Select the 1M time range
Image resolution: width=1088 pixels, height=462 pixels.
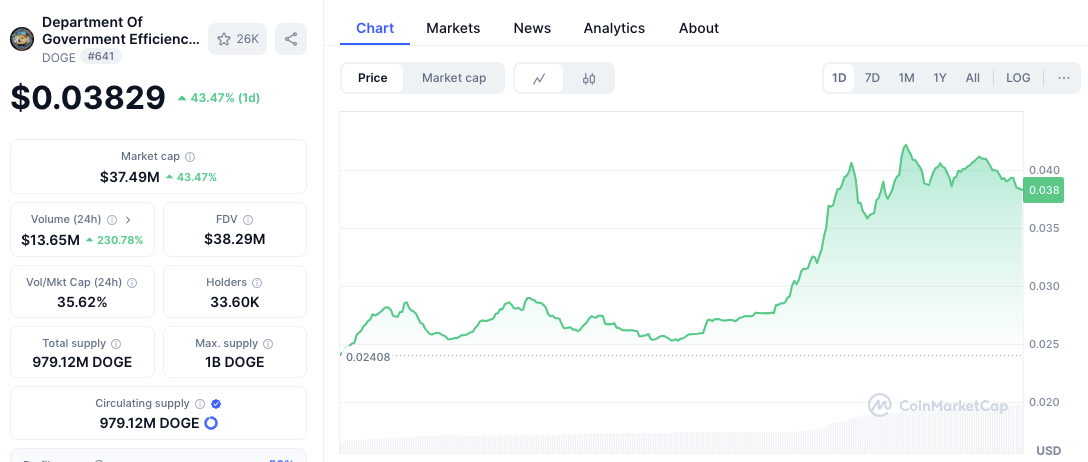point(906,78)
